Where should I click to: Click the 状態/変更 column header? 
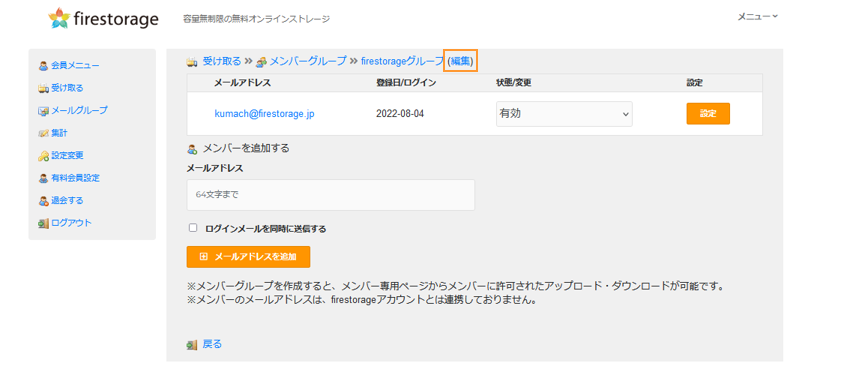coord(515,83)
